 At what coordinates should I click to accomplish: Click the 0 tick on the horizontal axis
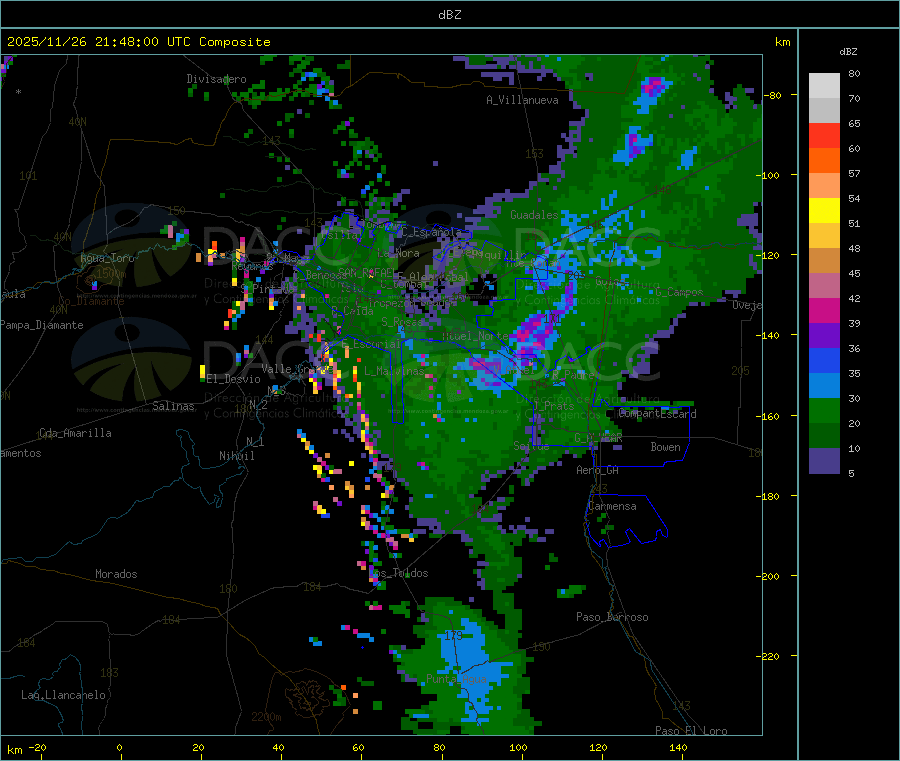(x=119, y=747)
